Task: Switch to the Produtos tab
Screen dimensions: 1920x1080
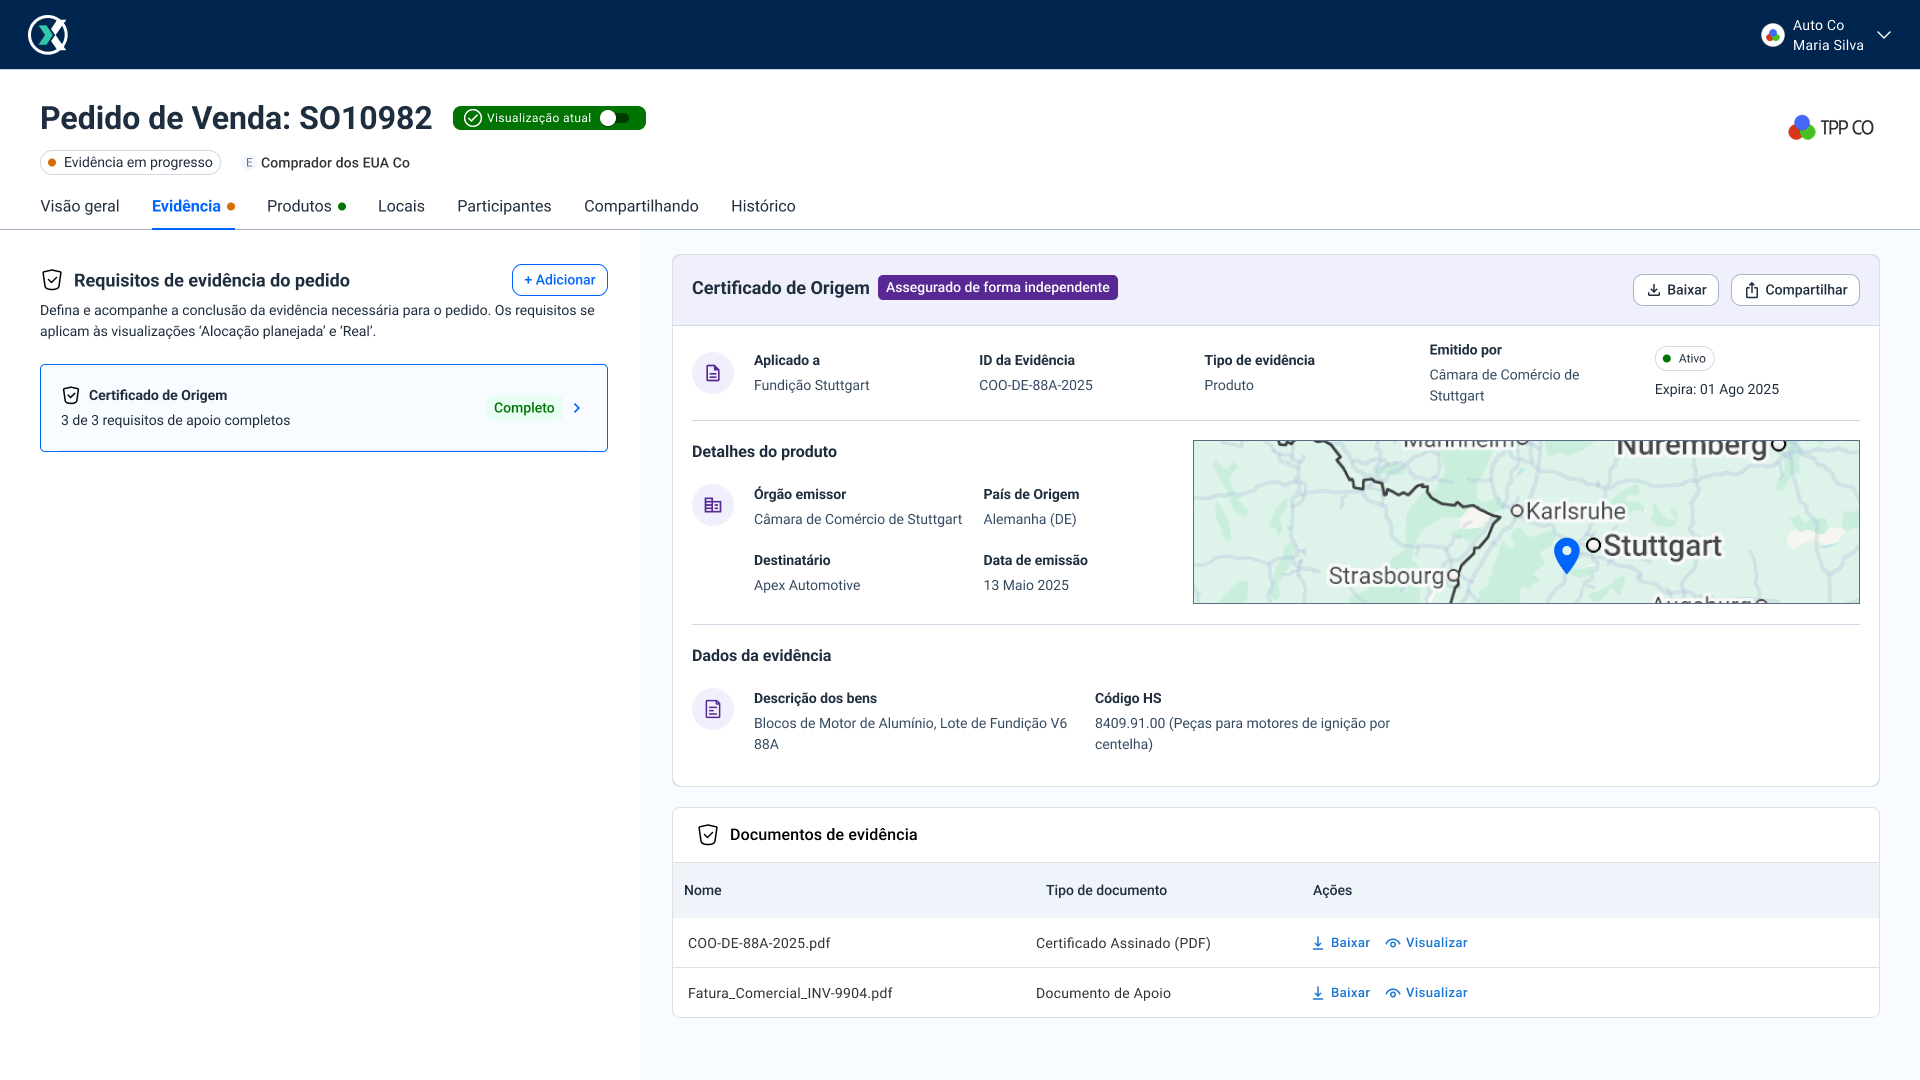Action: point(299,206)
